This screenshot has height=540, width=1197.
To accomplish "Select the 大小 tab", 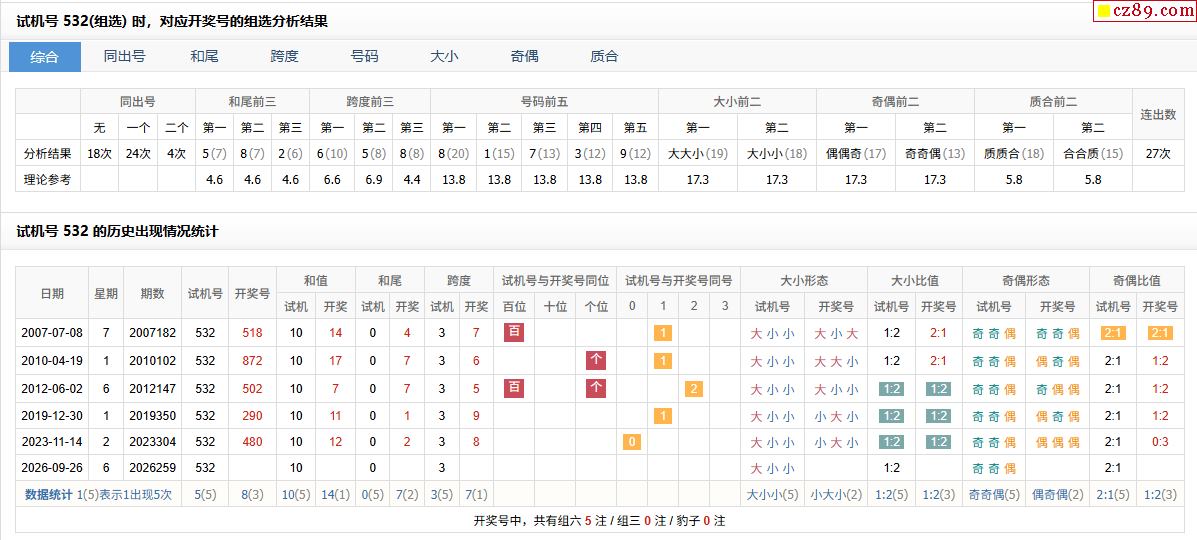I will (x=444, y=57).
